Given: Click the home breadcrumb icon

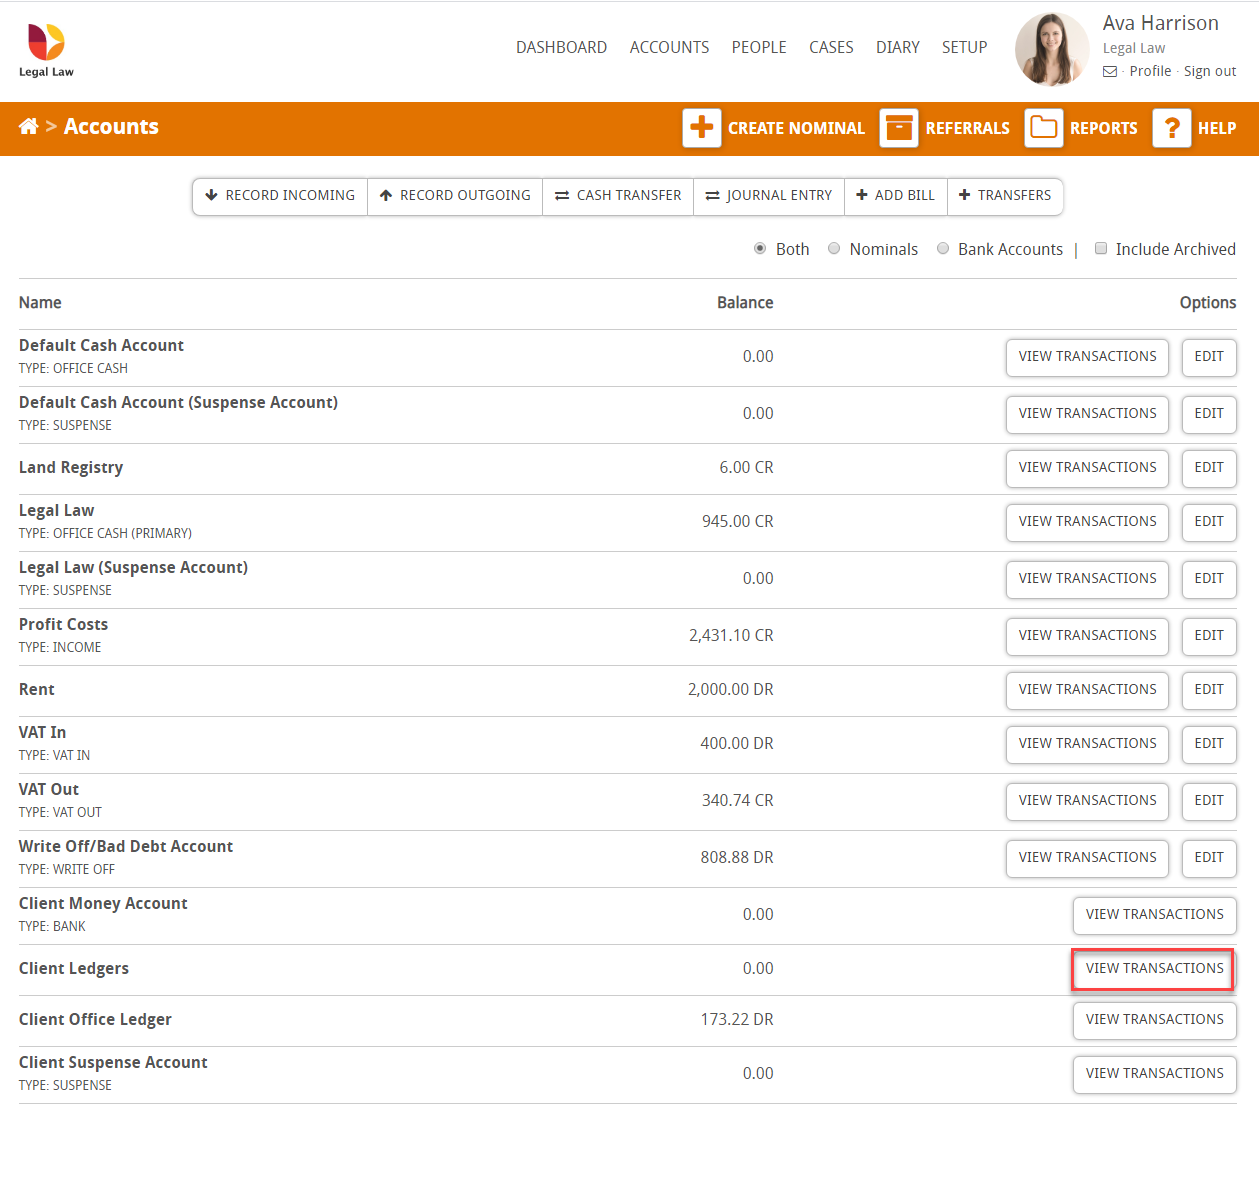Looking at the screenshot, I should (28, 127).
